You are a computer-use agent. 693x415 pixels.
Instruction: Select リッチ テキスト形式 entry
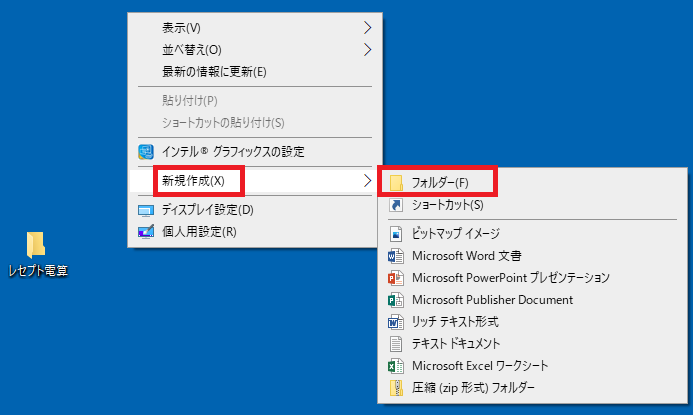pyautogui.click(x=532, y=322)
